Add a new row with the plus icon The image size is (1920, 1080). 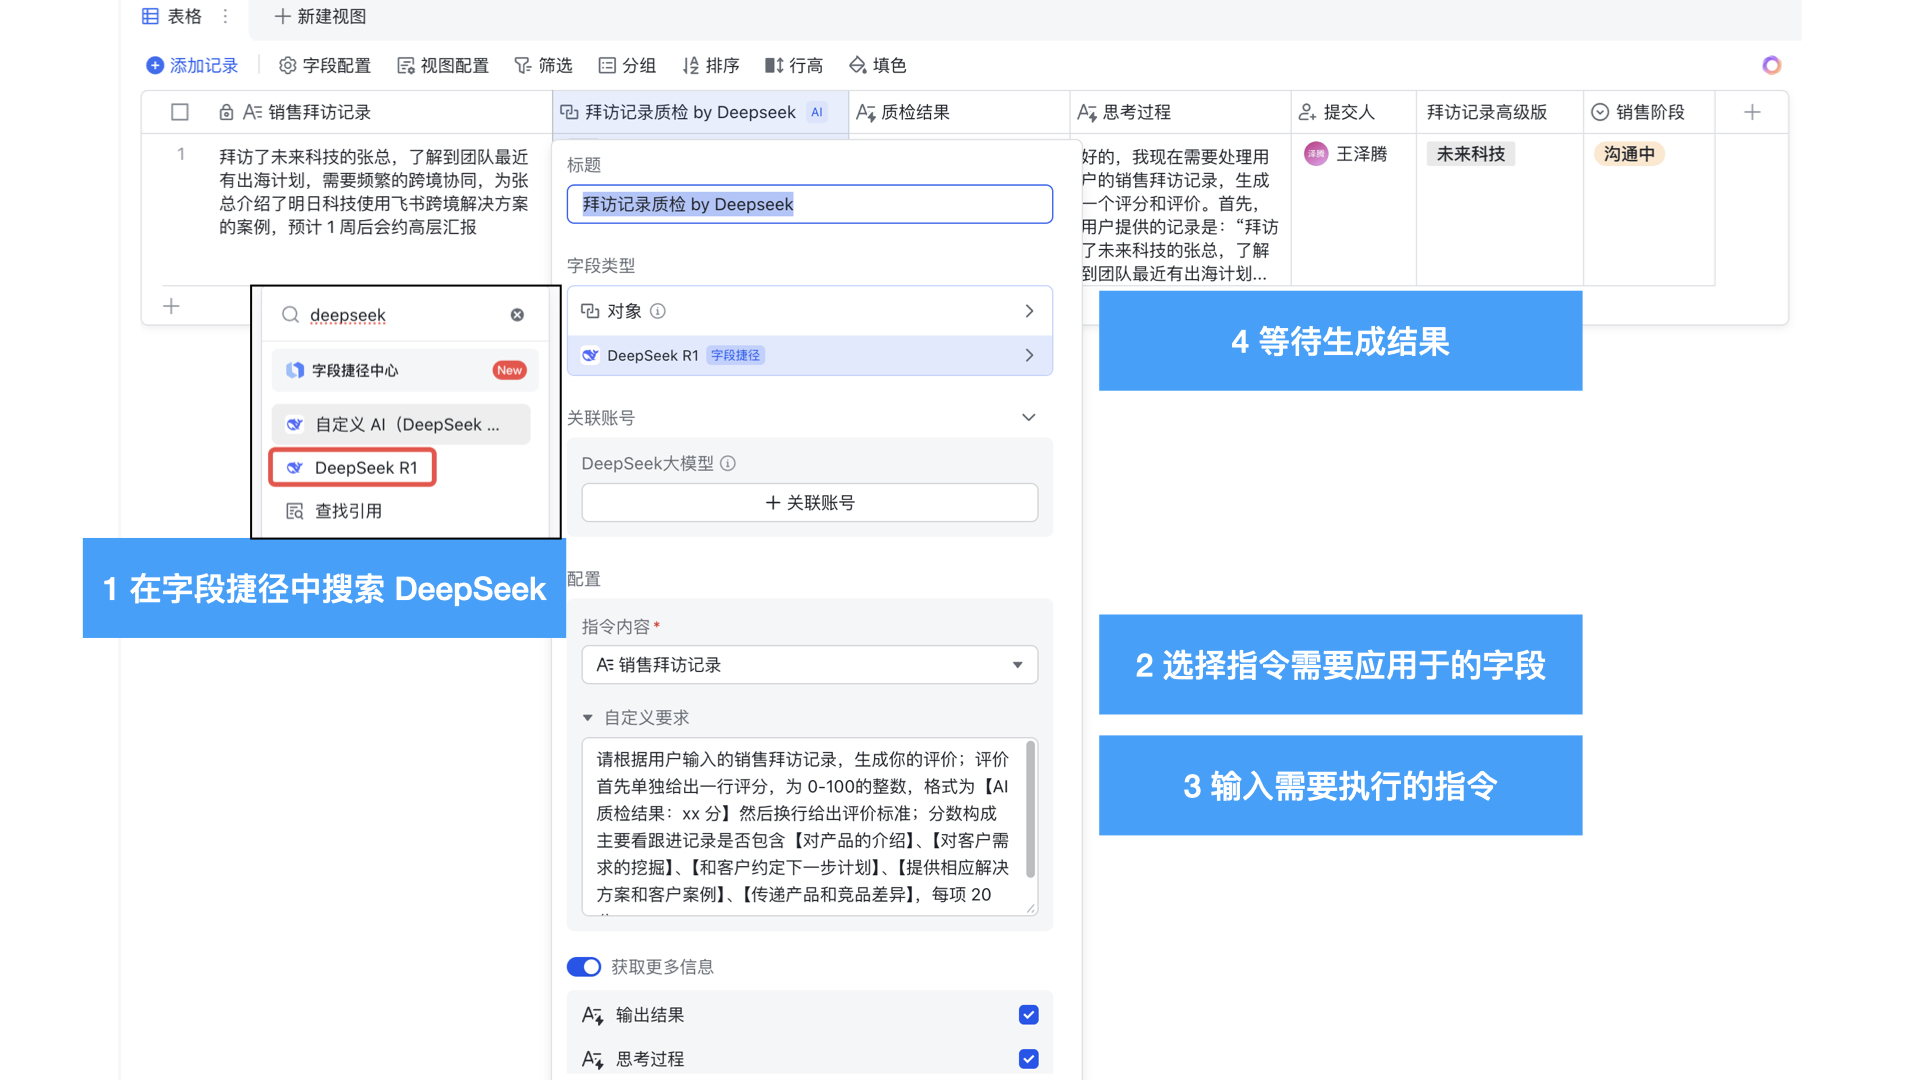coord(171,306)
